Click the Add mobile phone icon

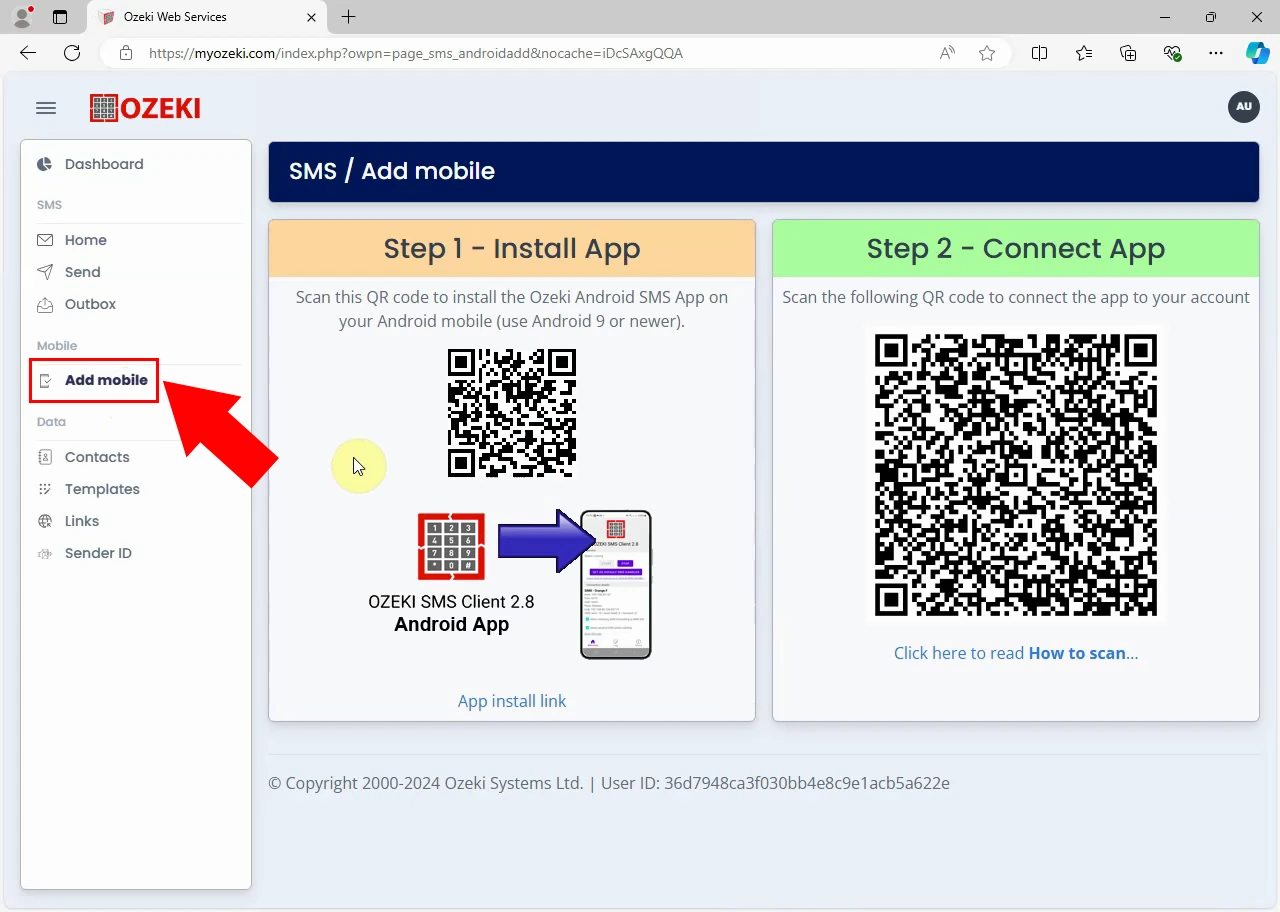45,380
